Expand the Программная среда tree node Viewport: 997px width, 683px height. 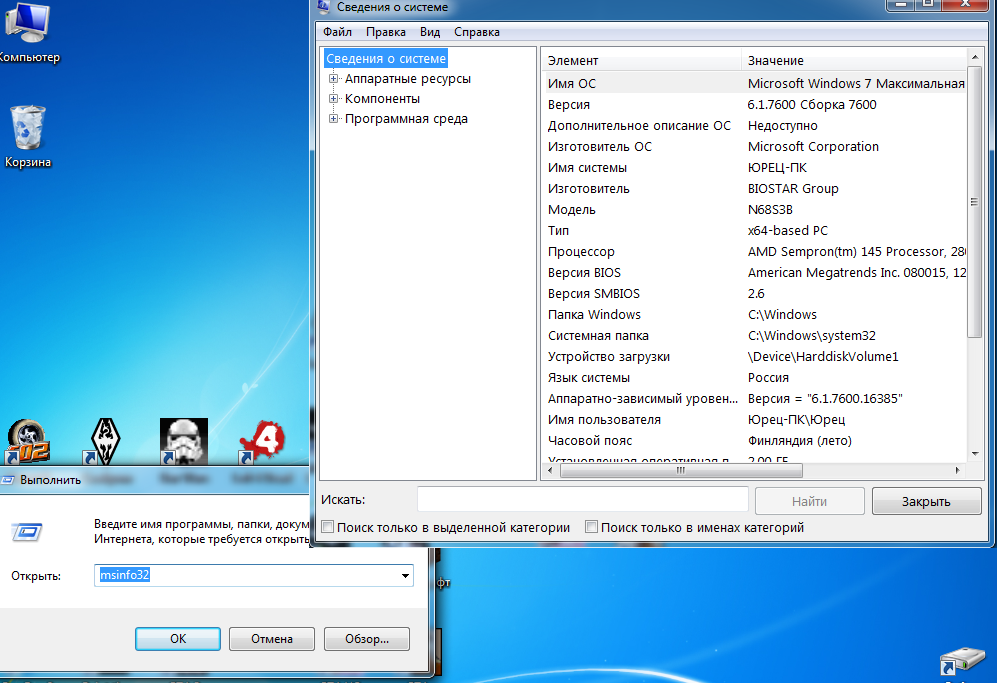(334, 119)
